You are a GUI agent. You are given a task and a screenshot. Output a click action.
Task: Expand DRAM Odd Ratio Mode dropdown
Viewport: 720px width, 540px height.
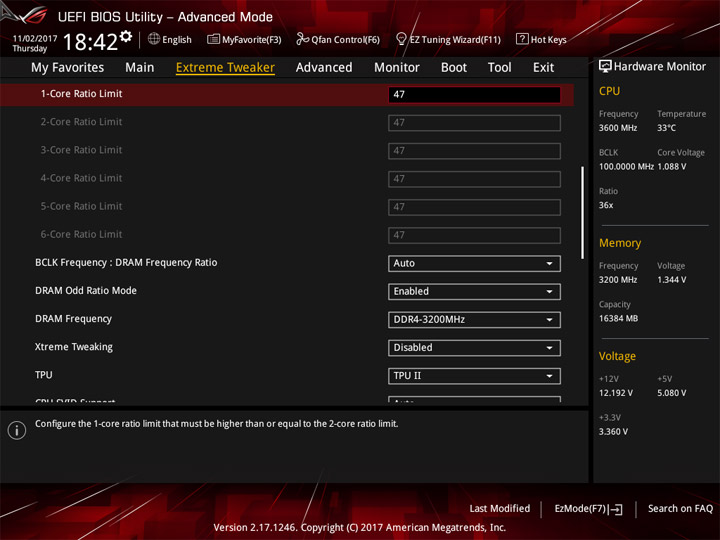tap(474, 292)
